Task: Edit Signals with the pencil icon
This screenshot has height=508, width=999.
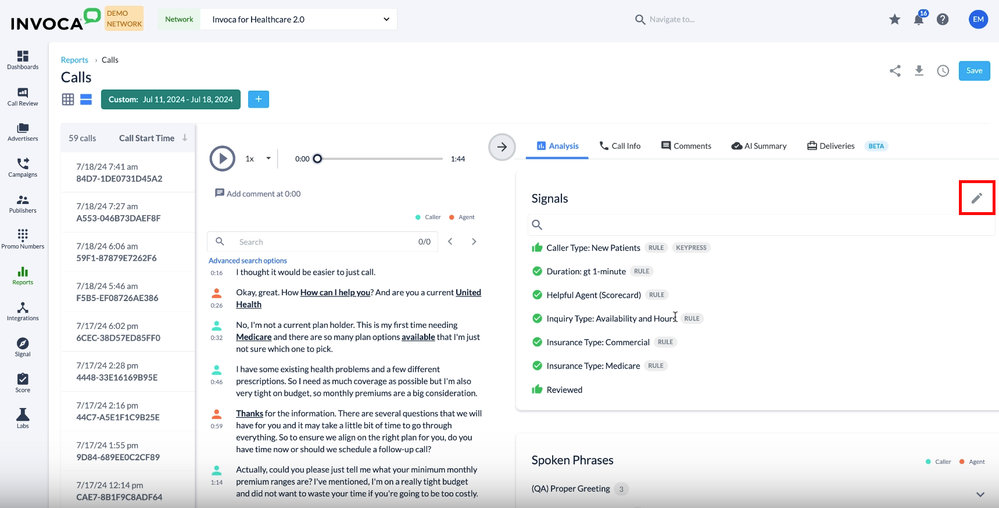Action: pos(977,198)
